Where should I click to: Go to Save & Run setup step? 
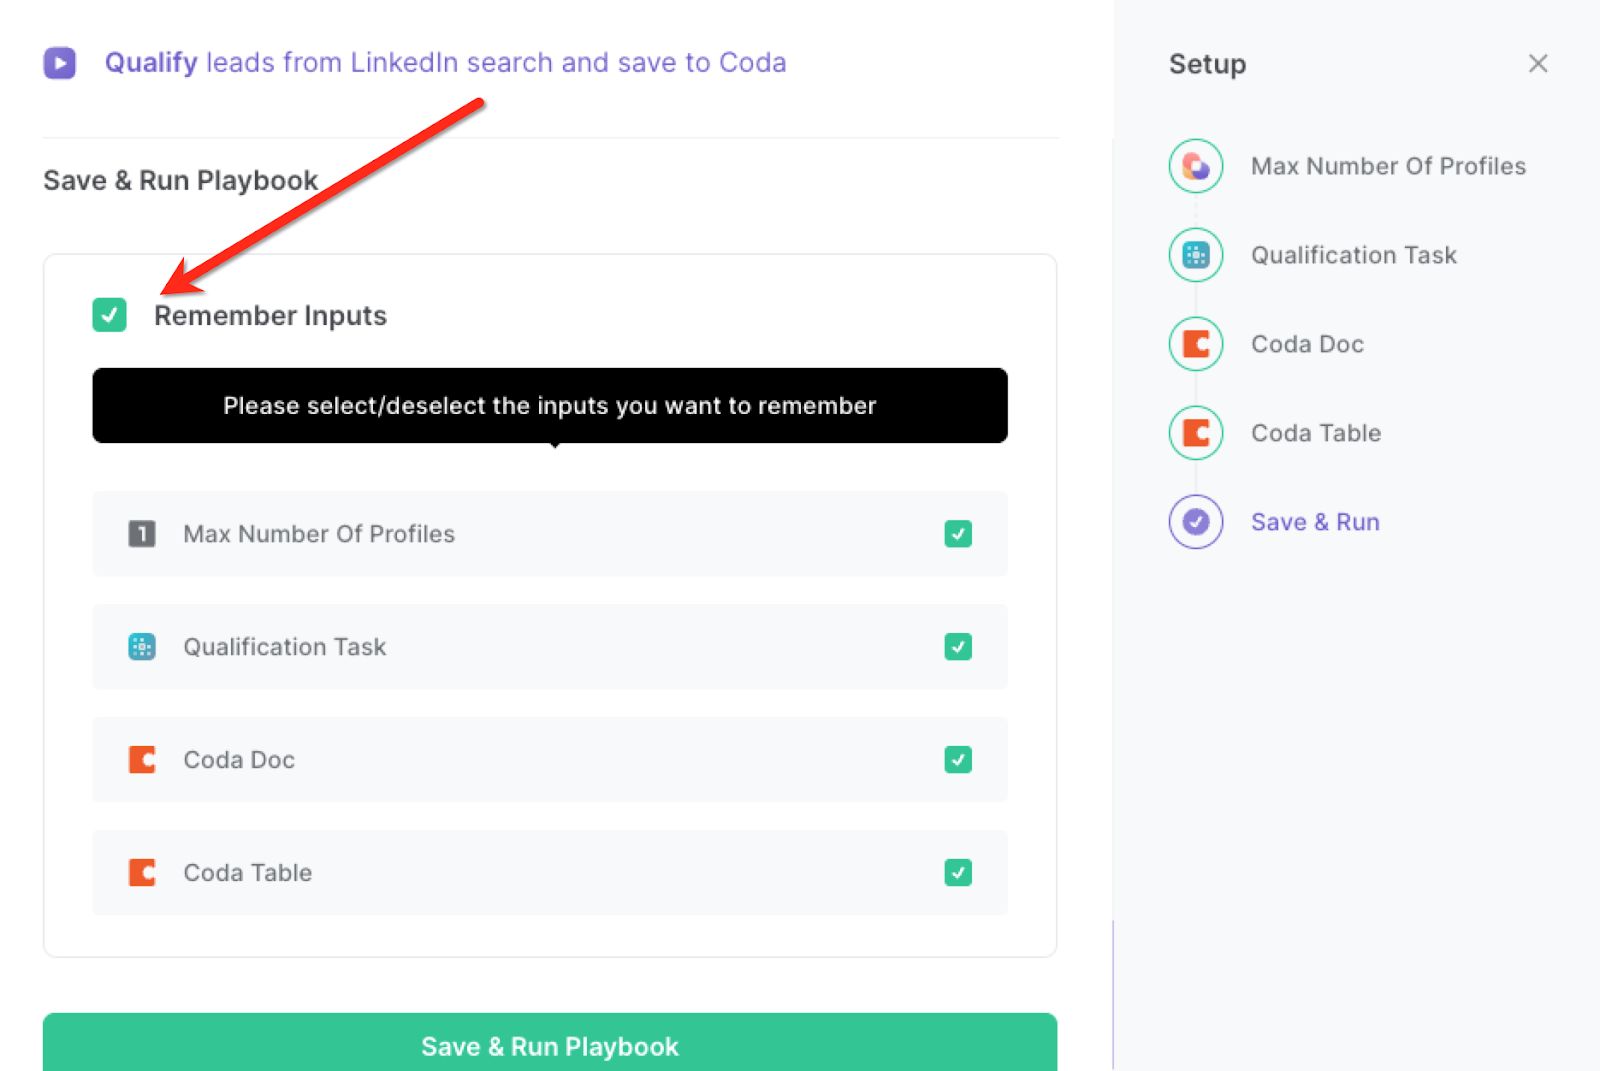coord(1315,522)
